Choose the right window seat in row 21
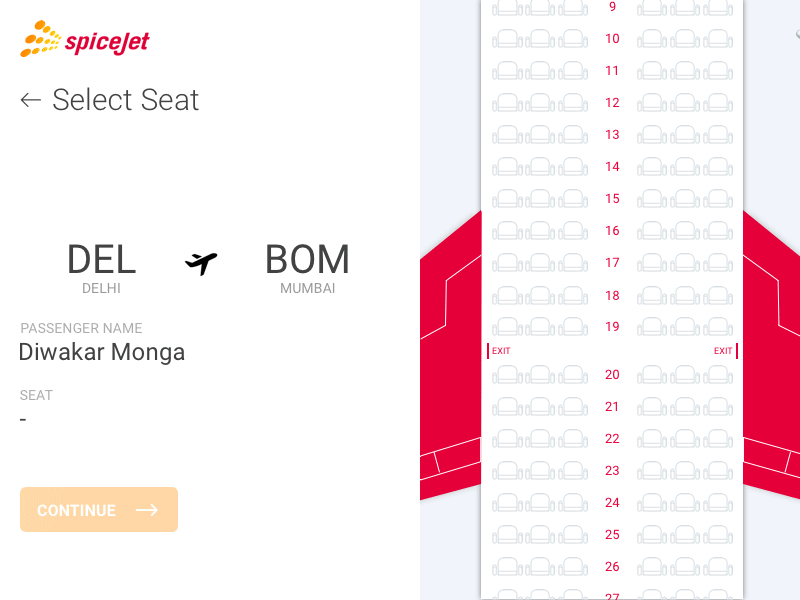Screen dimensions: 800x600 coord(718,407)
